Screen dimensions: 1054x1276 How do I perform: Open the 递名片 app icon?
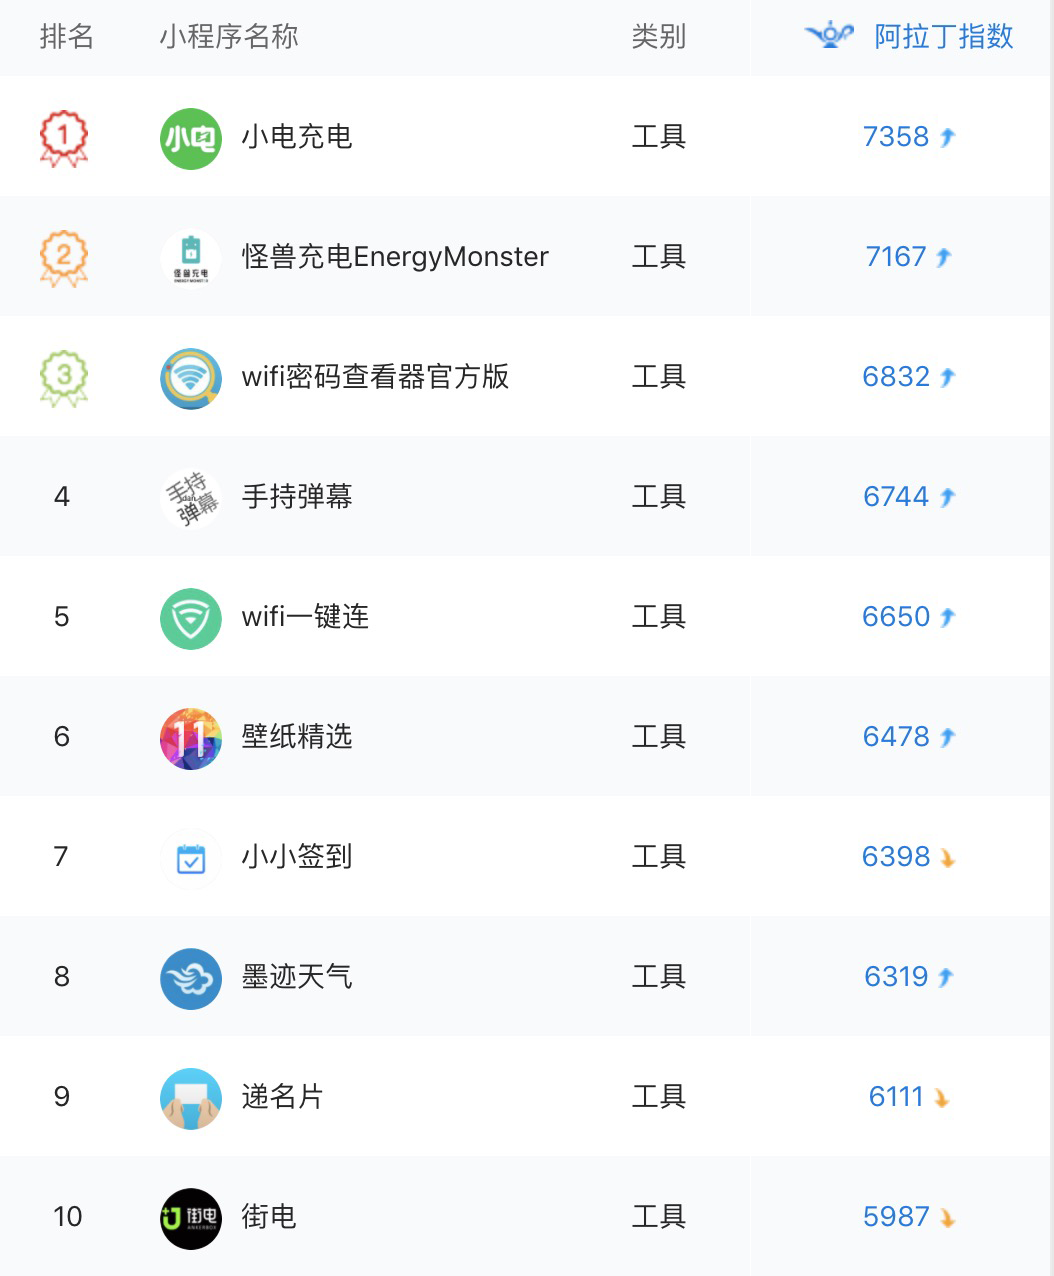tap(190, 1098)
